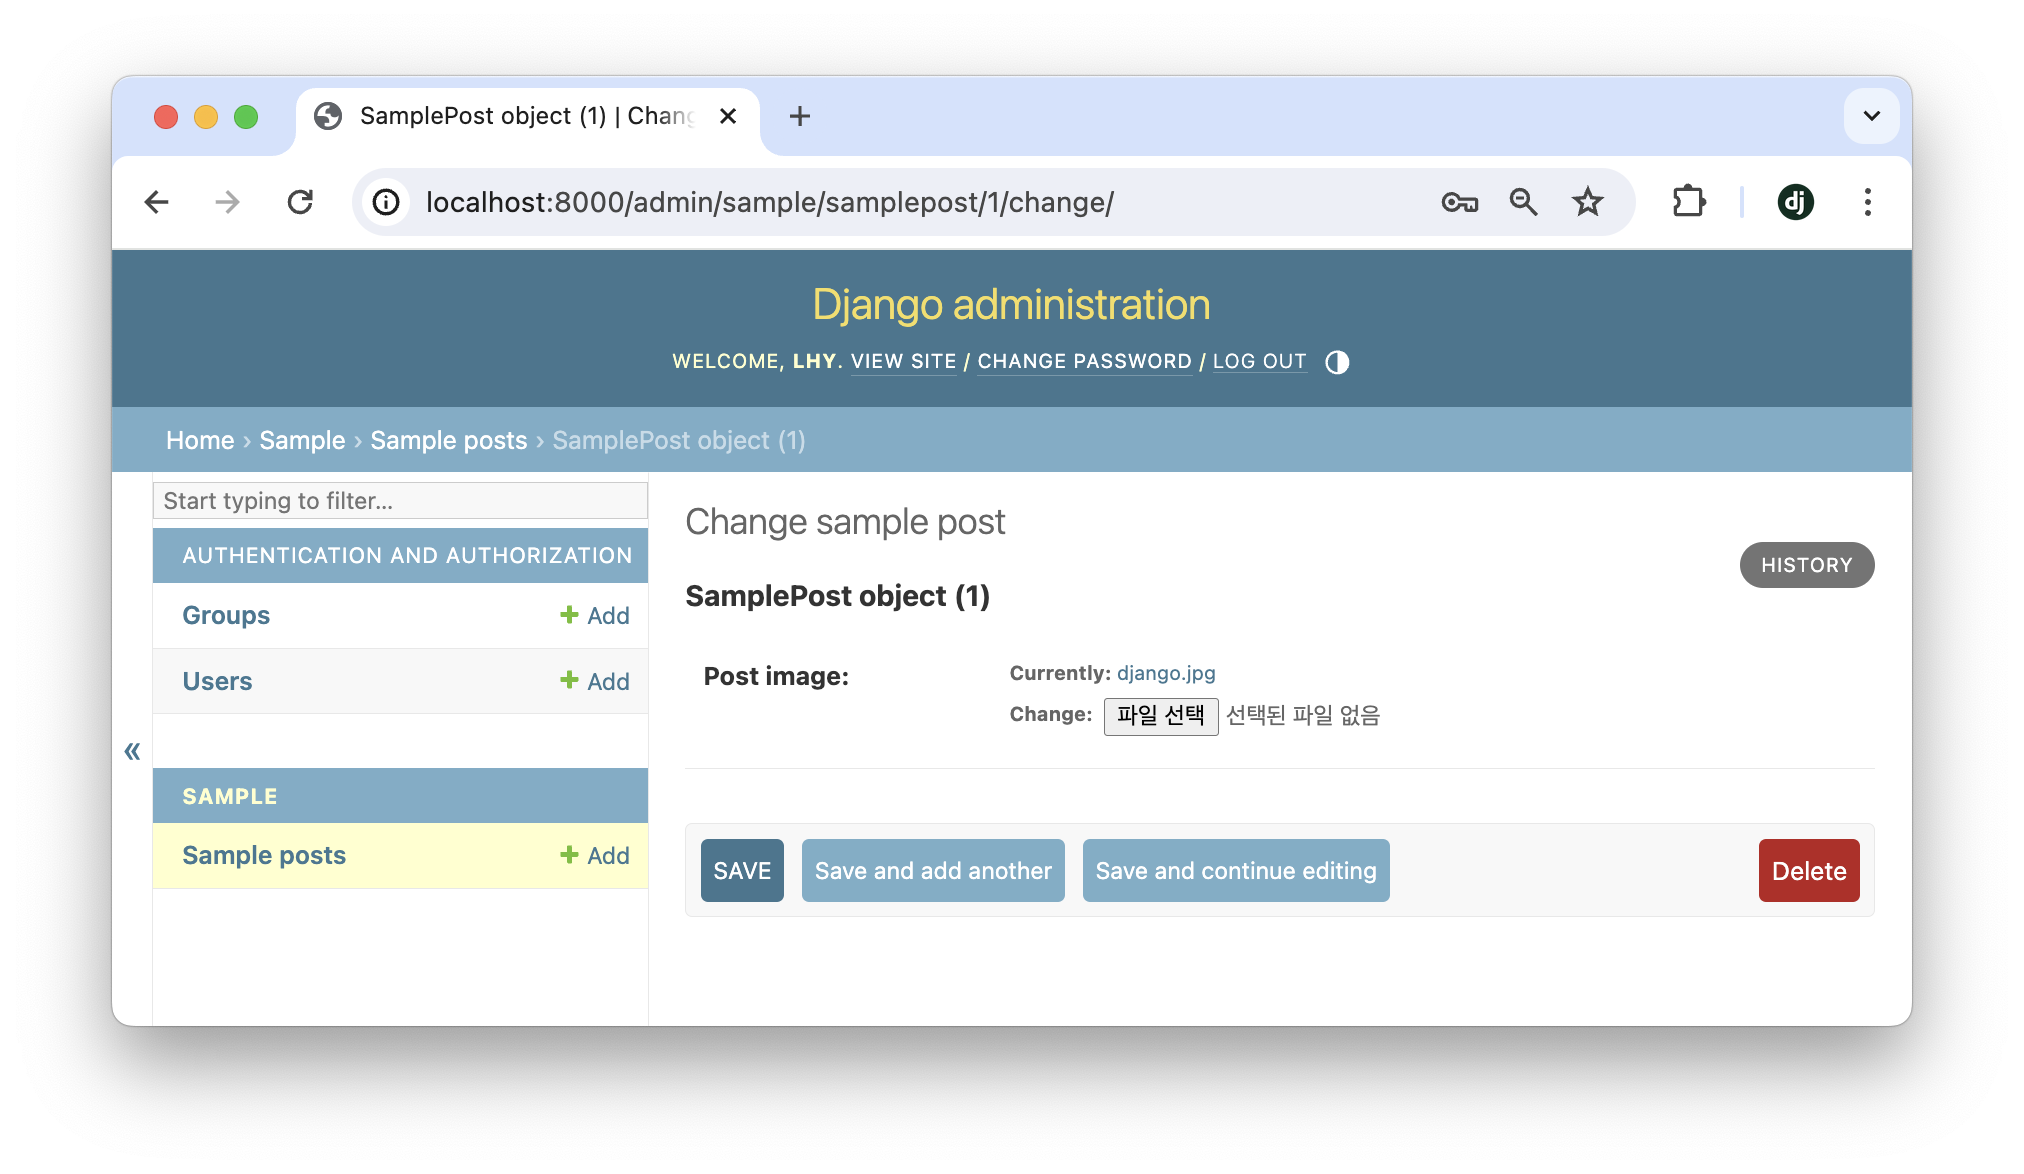Click the red Delete button
2024x1174 pixels.
tap(1809, 870)
